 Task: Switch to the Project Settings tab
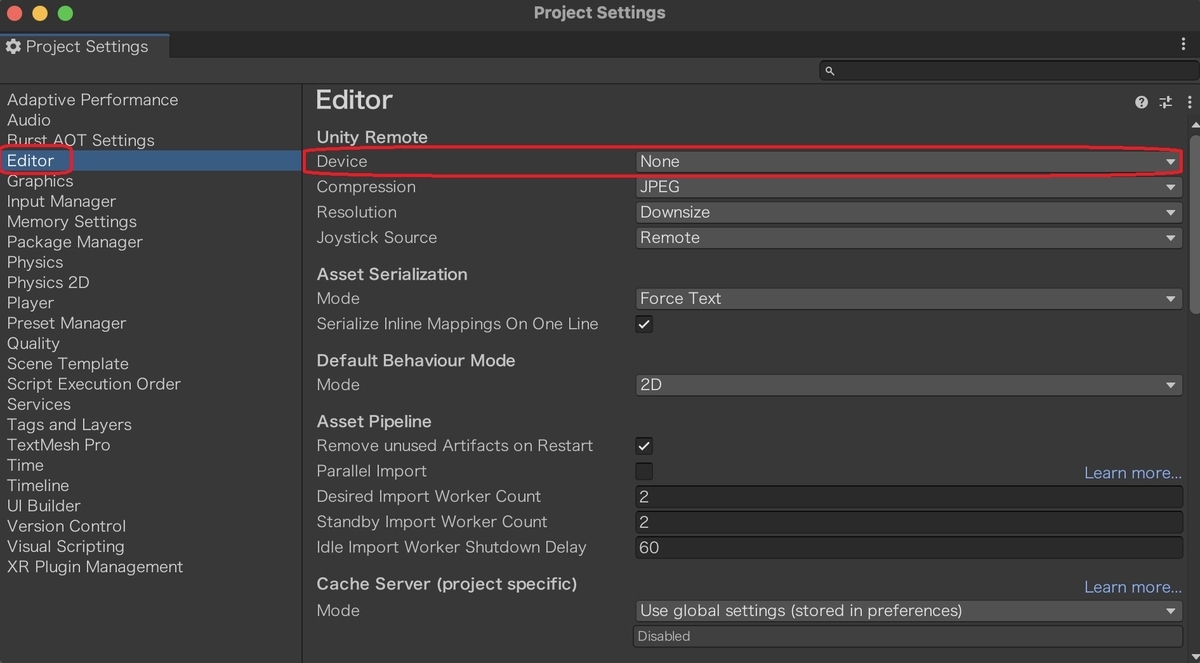click(85, 46)
